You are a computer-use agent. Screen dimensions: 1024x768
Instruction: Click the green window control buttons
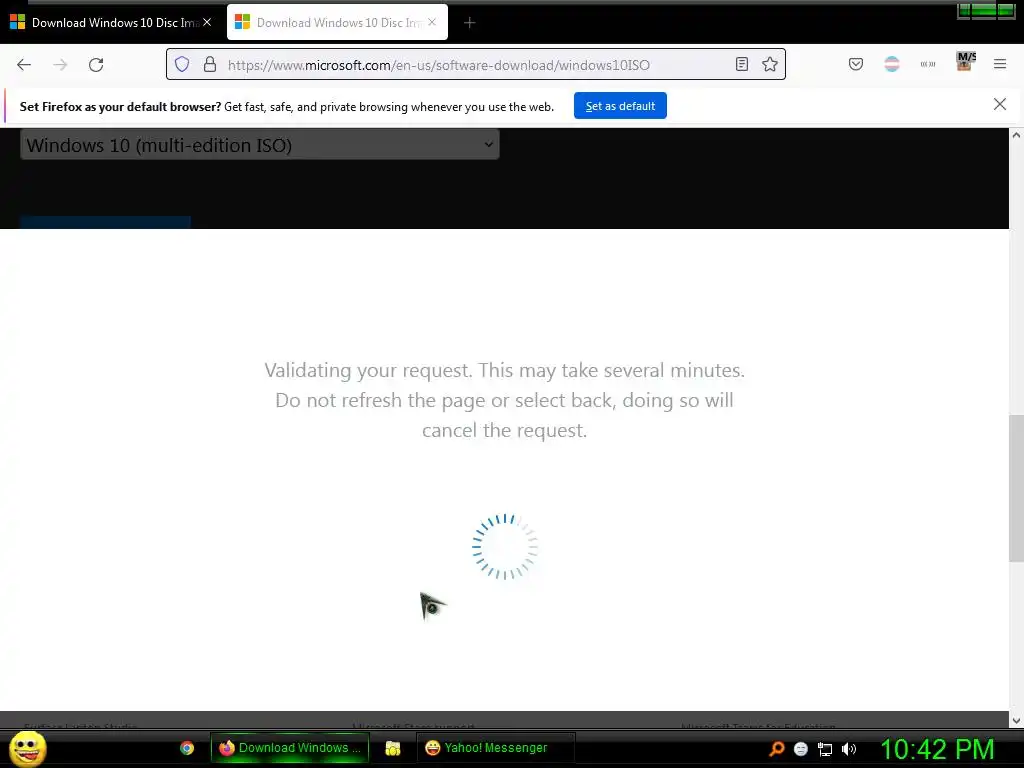tap(986, 11)
